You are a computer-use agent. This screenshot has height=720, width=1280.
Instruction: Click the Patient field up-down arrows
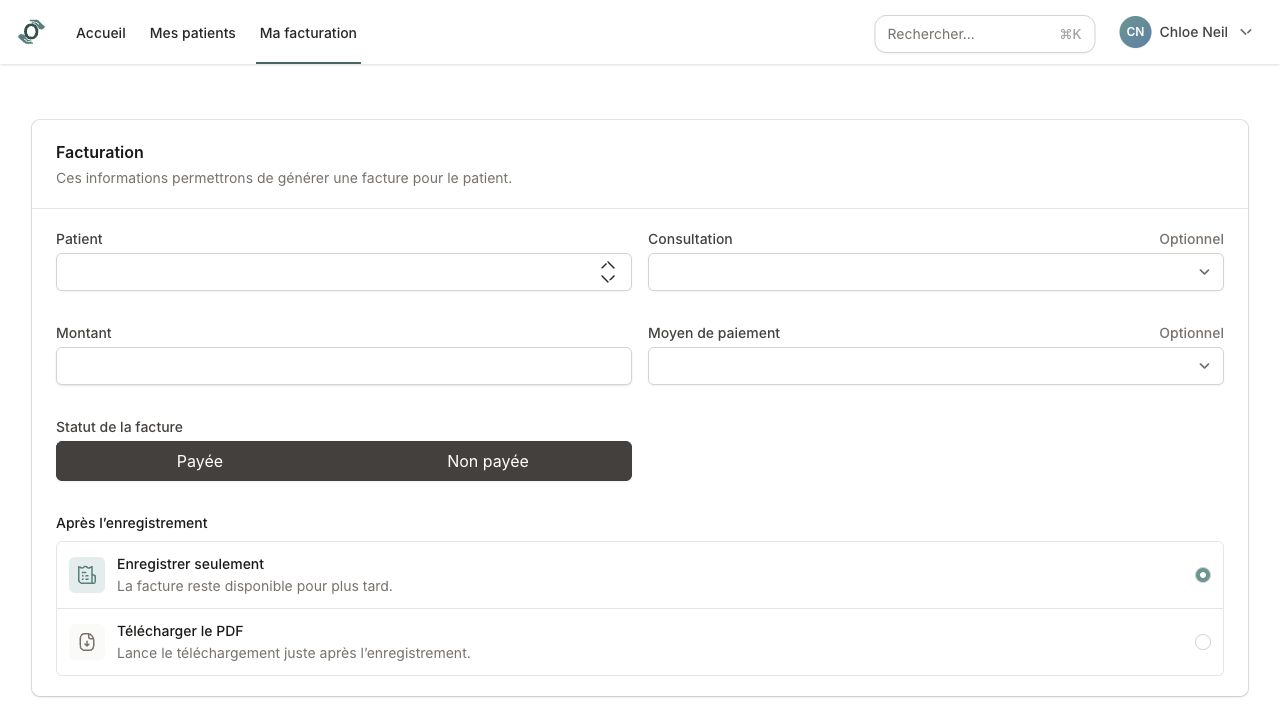pos(608,272)
